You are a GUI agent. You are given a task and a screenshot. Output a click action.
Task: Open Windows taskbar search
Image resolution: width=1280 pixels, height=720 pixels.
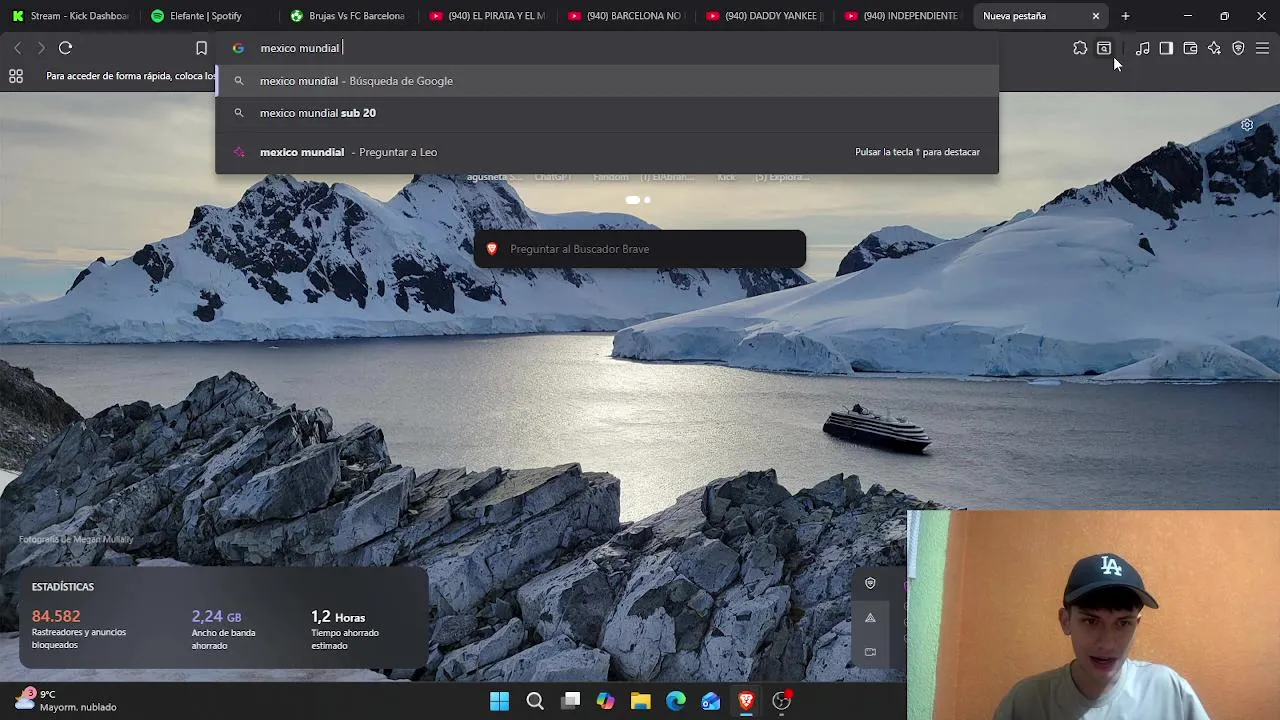tap(535, 701)
